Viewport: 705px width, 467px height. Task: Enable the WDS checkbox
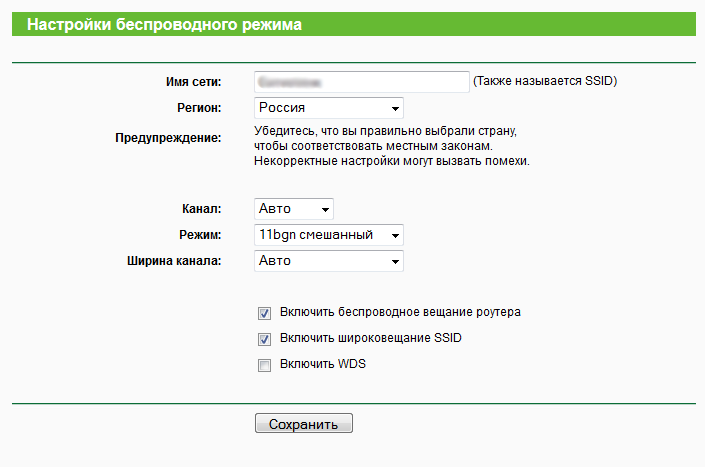point(265,365)
